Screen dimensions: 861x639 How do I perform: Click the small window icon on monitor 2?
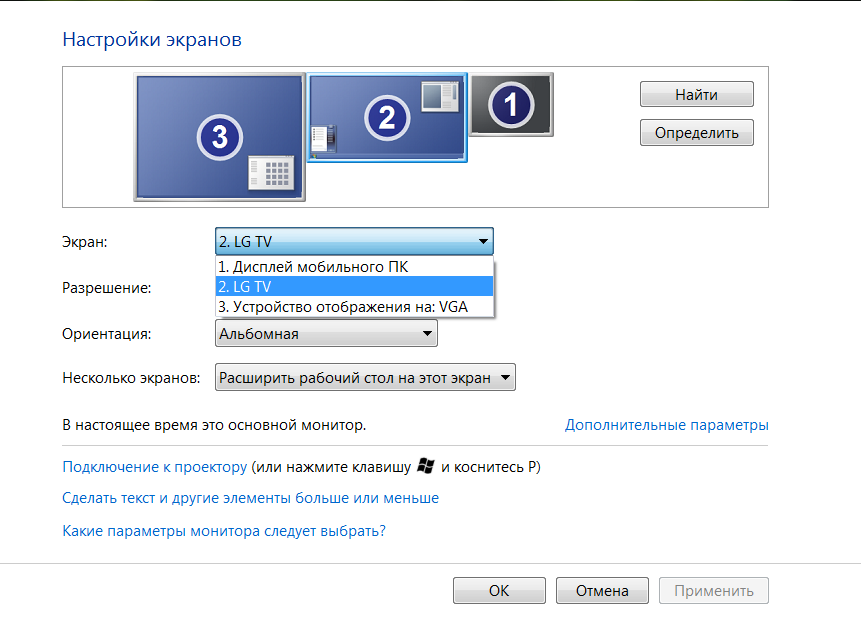point(438,96)
